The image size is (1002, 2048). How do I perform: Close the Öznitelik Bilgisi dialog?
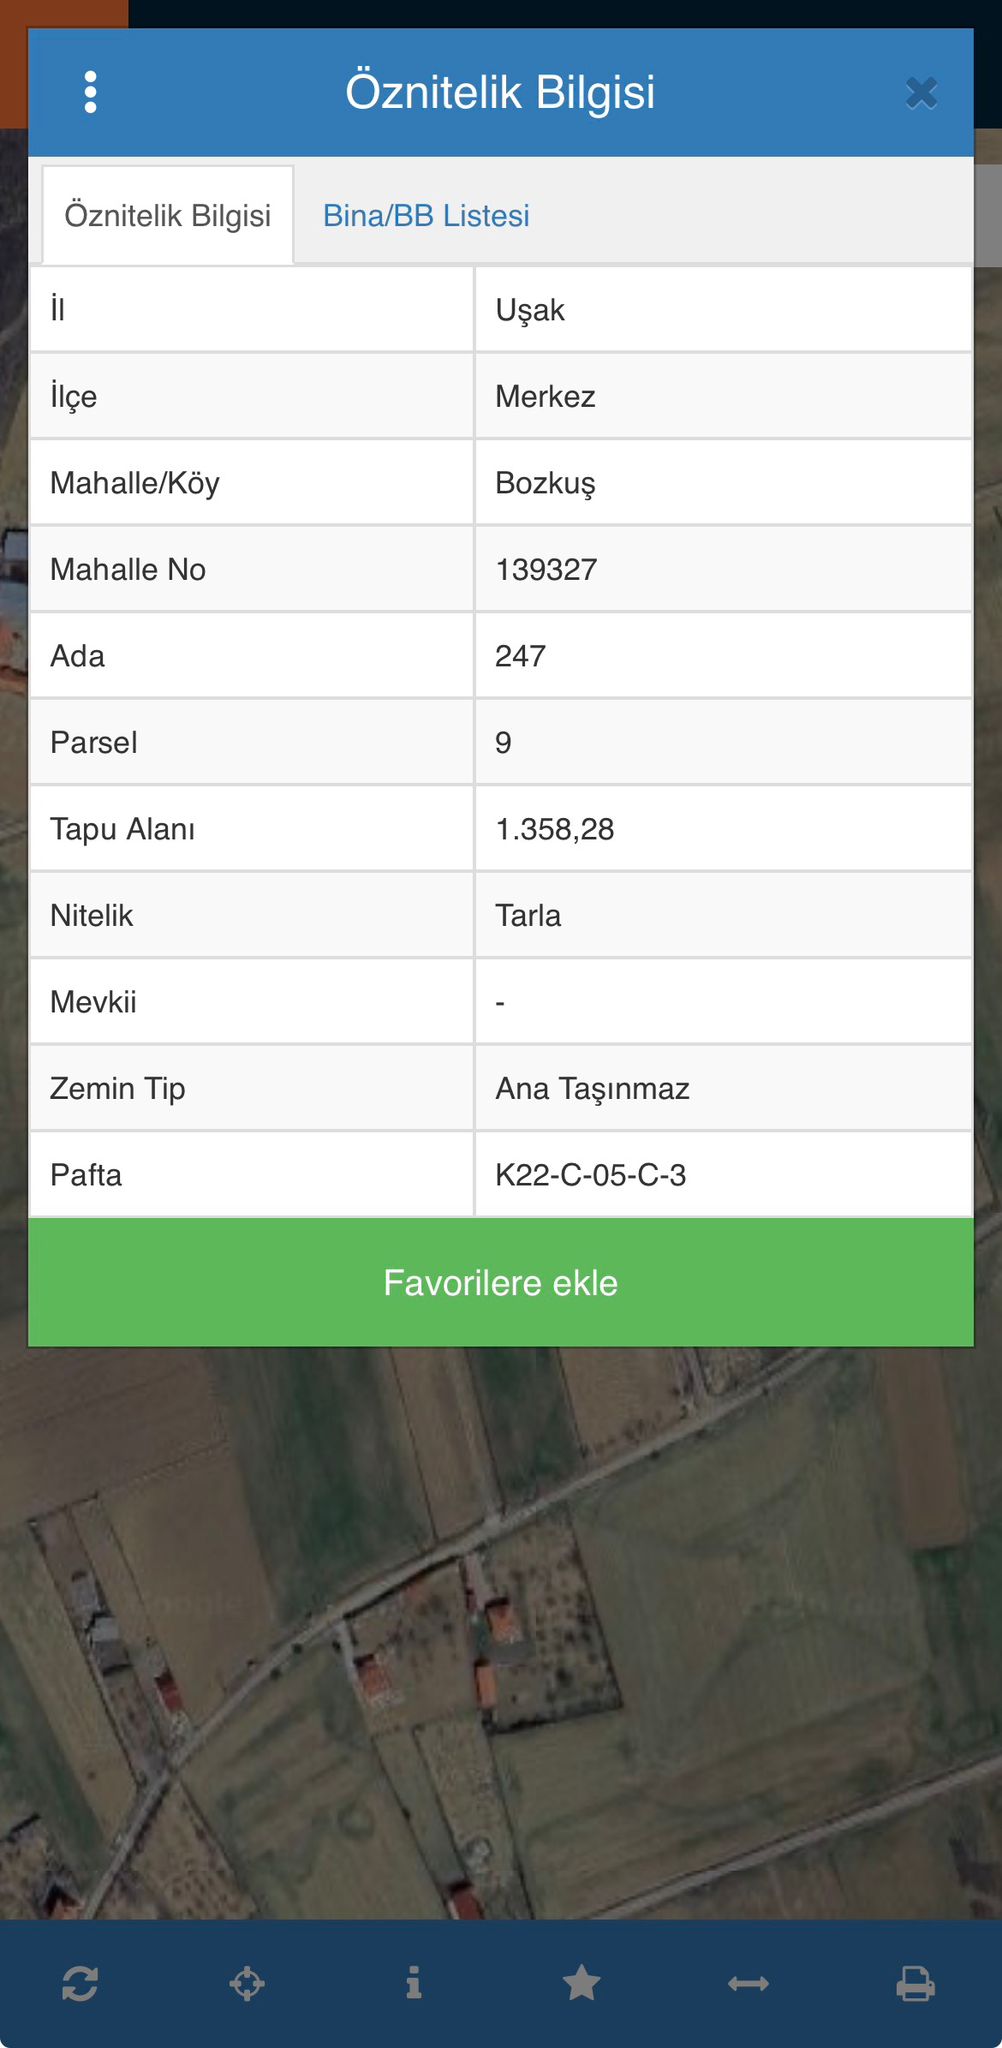pyautogui.click(x=921, y=93)
